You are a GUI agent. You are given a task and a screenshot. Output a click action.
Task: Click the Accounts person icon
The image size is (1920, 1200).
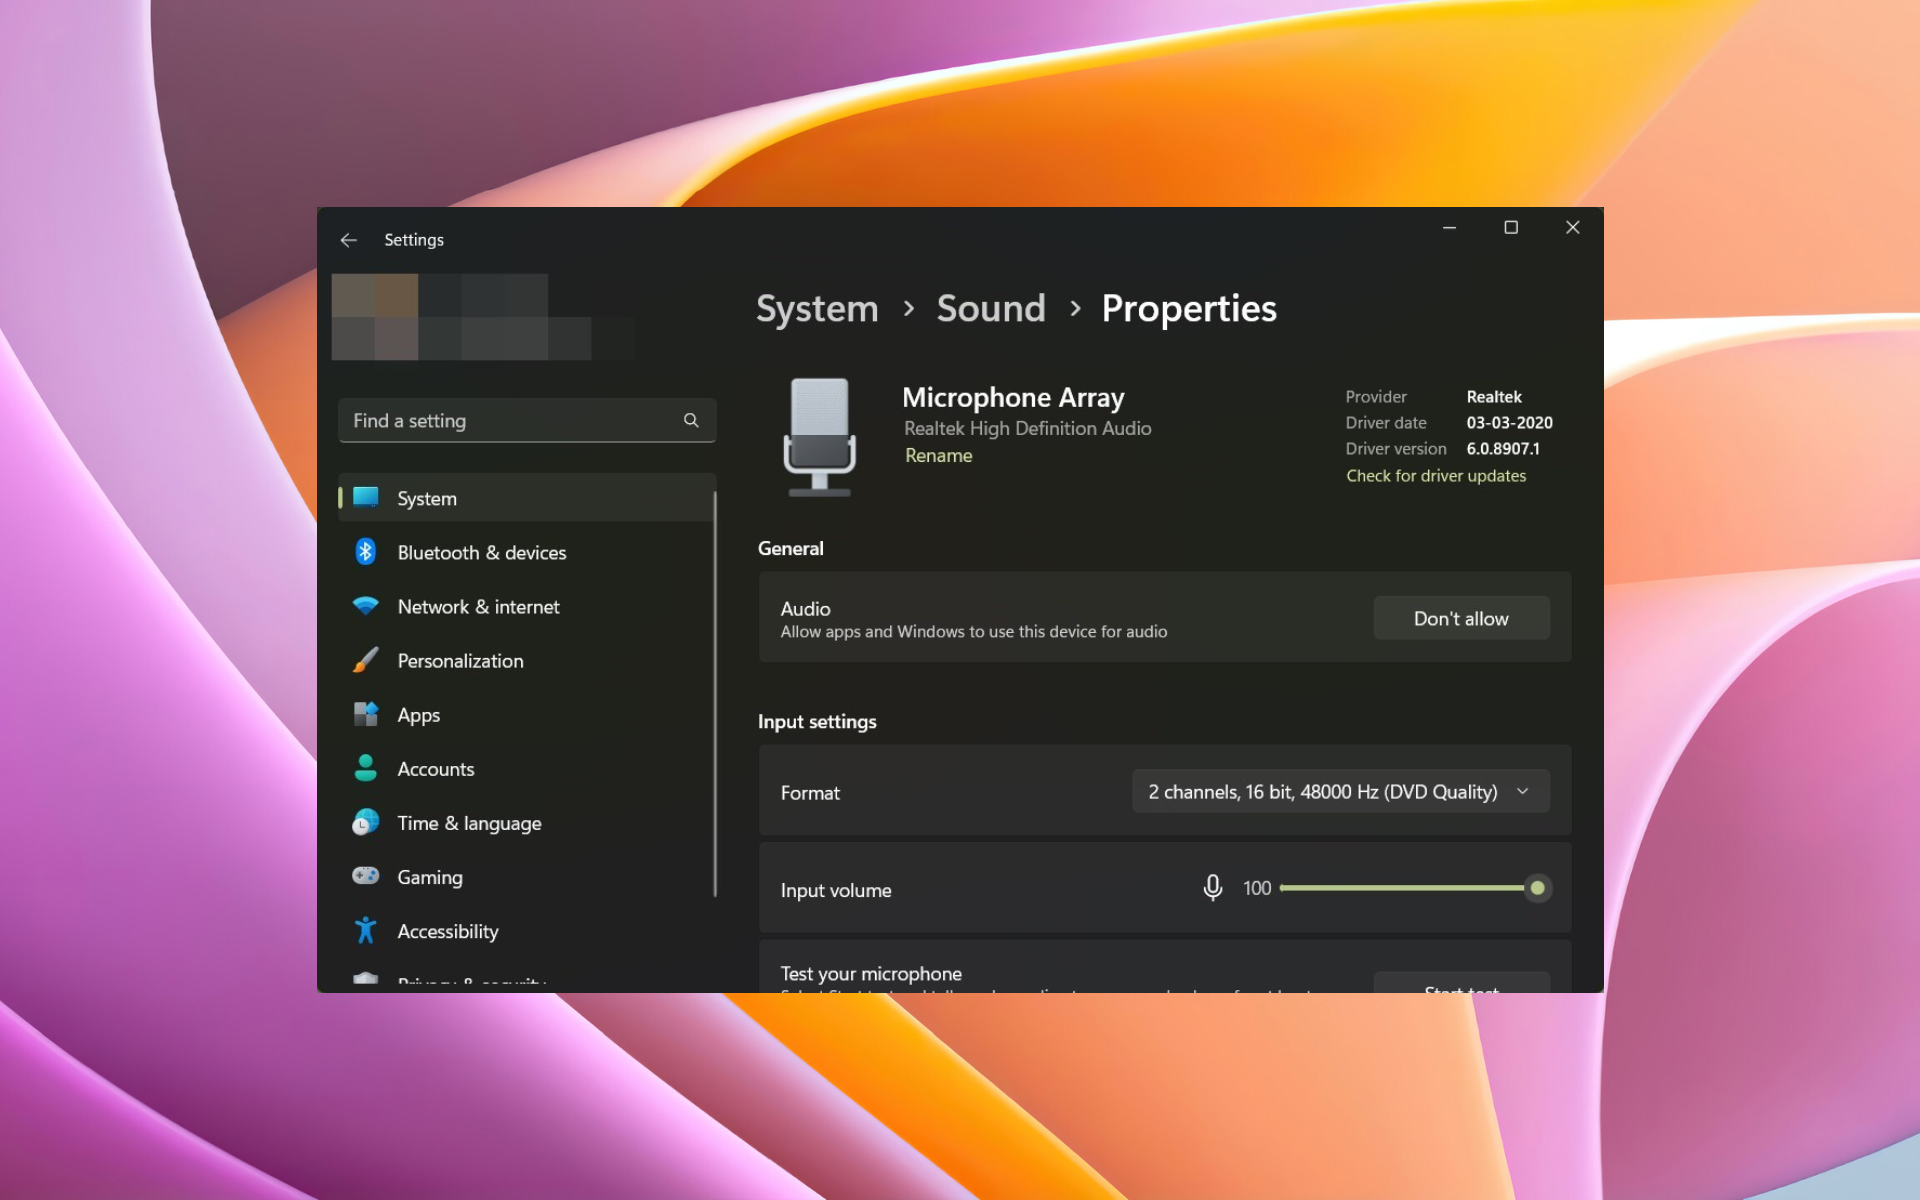click(366, 768)
